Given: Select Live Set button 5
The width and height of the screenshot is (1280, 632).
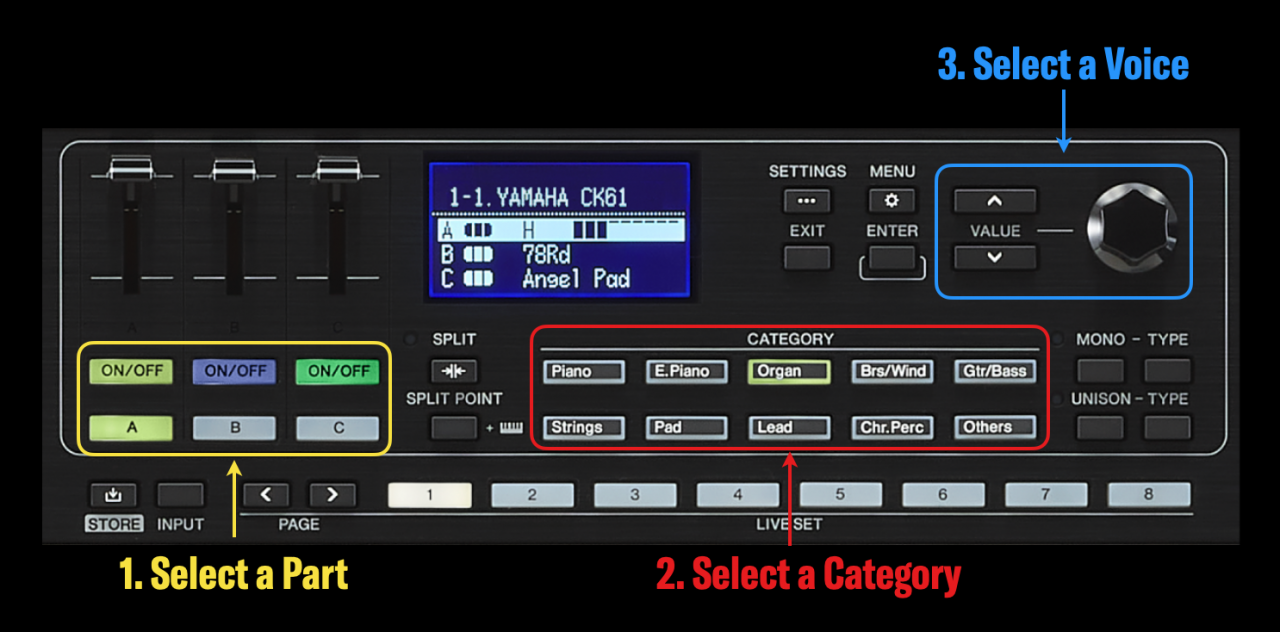Looking at the screenshot, I should pyautogui.click(x=841, y=494).
